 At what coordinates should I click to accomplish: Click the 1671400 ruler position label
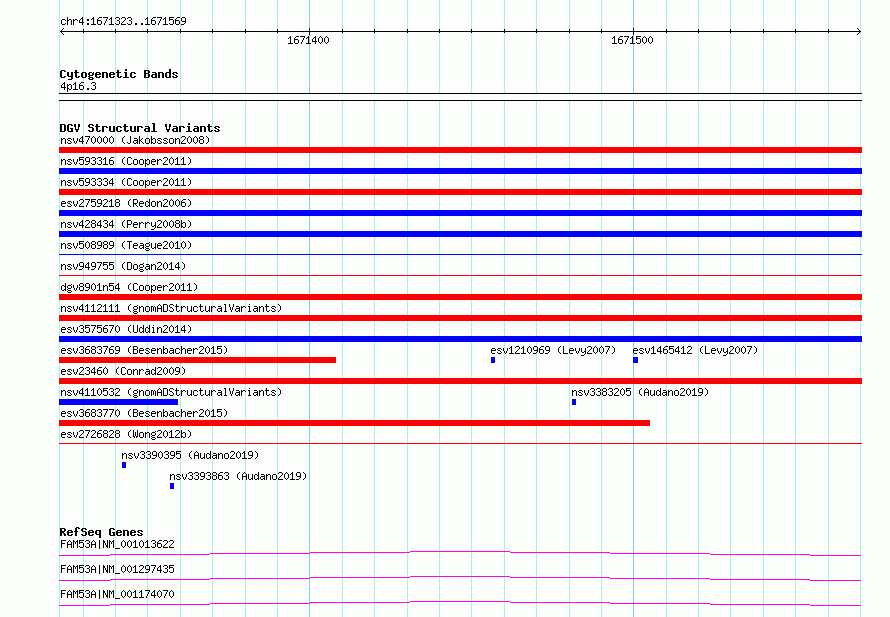[308, 40]
